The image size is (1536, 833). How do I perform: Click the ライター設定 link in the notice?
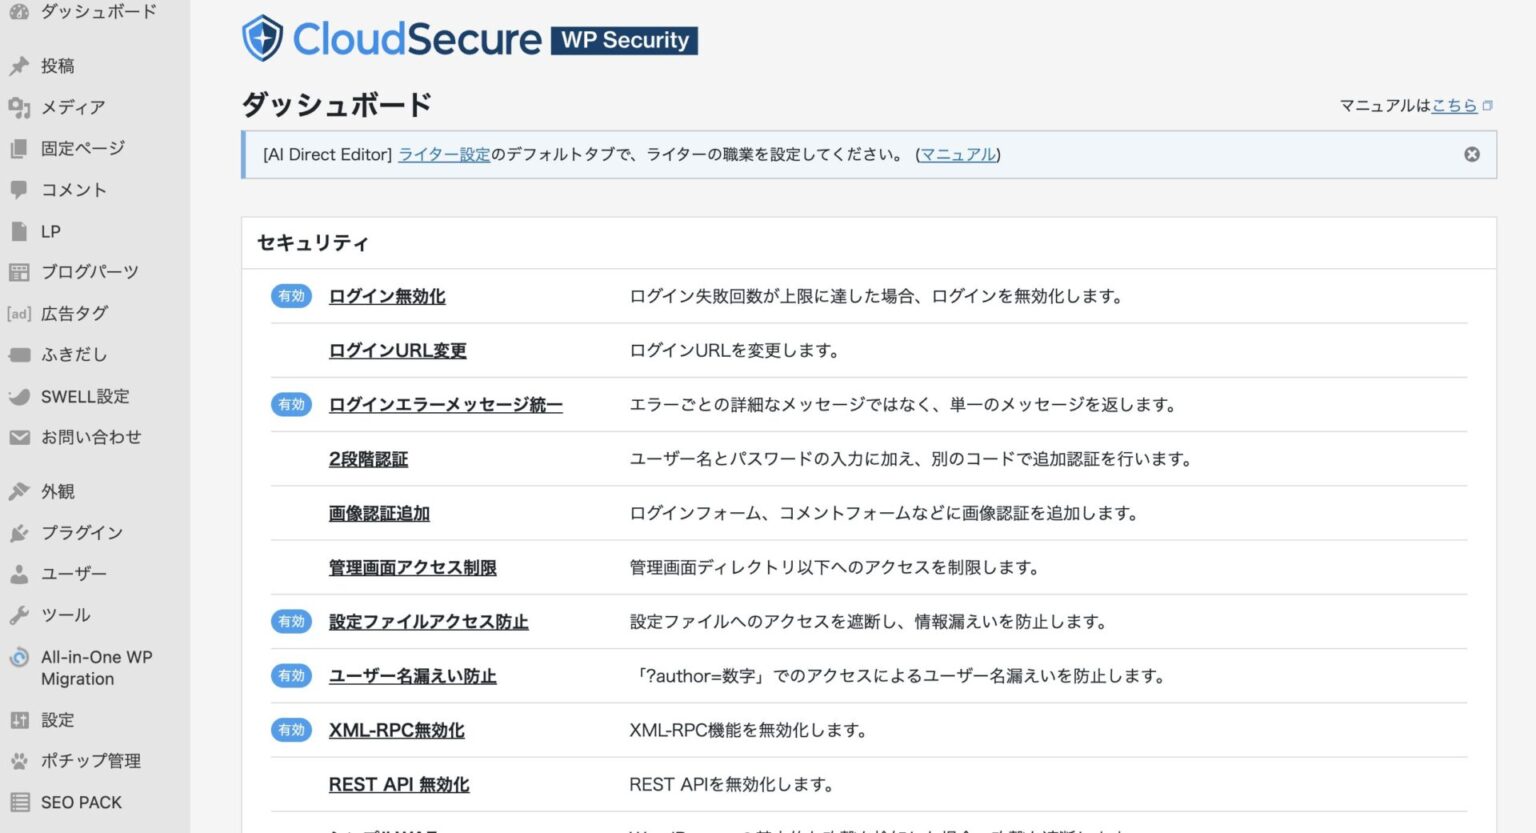pos(443,155)
